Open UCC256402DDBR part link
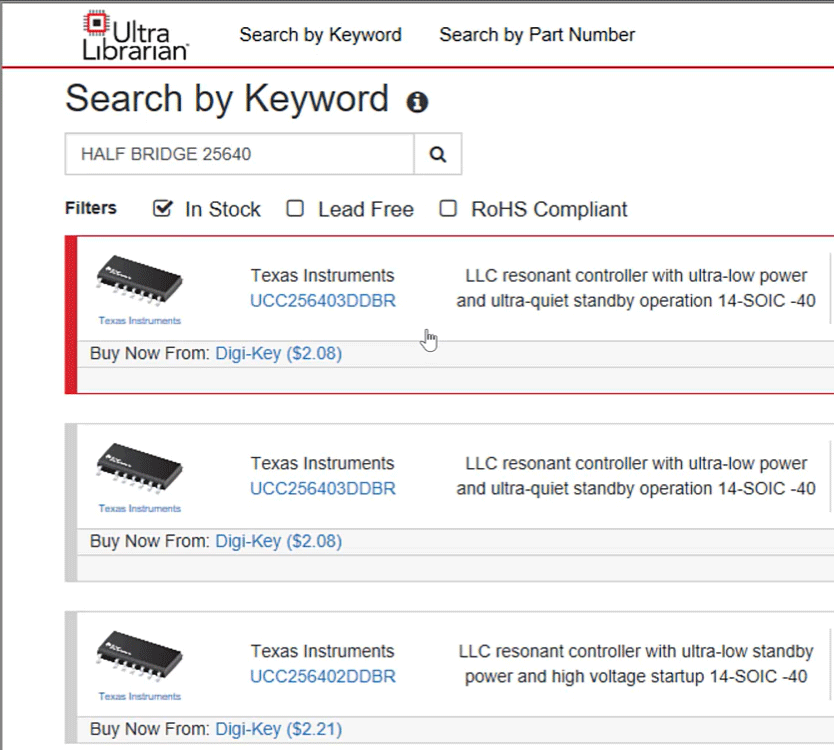Viewport: 834px width, 750px height. [x=323, y=676]
